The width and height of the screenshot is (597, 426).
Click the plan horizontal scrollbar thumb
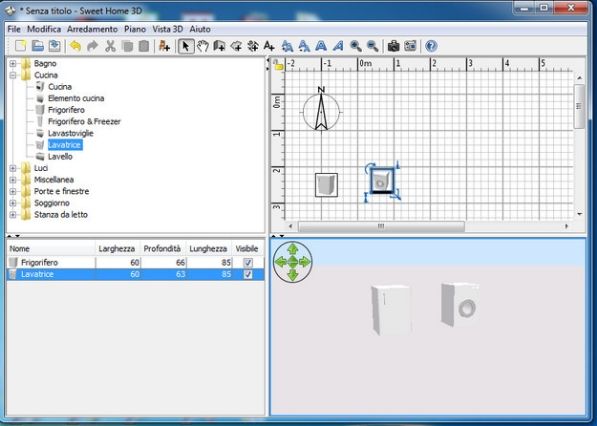tap(381, 226)
